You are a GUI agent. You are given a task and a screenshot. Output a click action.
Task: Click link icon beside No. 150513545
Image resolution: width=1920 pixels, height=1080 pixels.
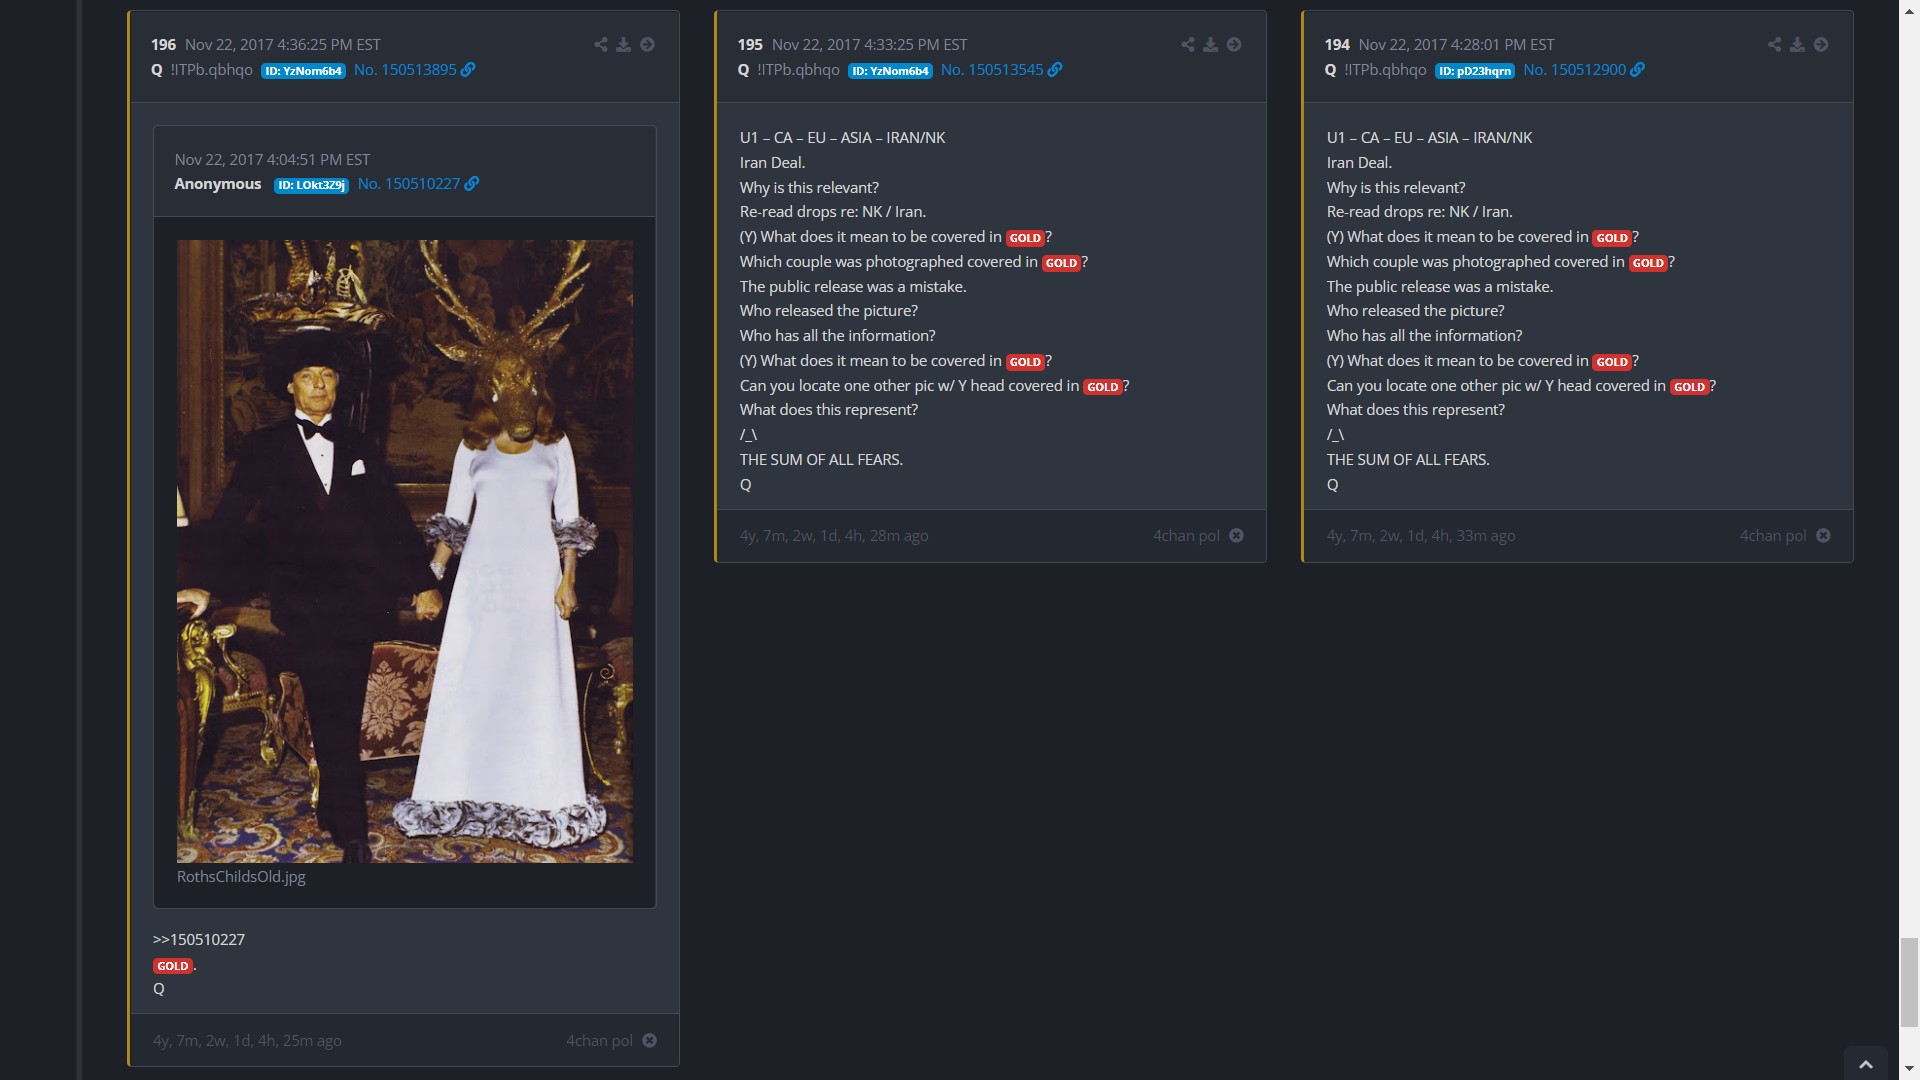point(1056,70)
